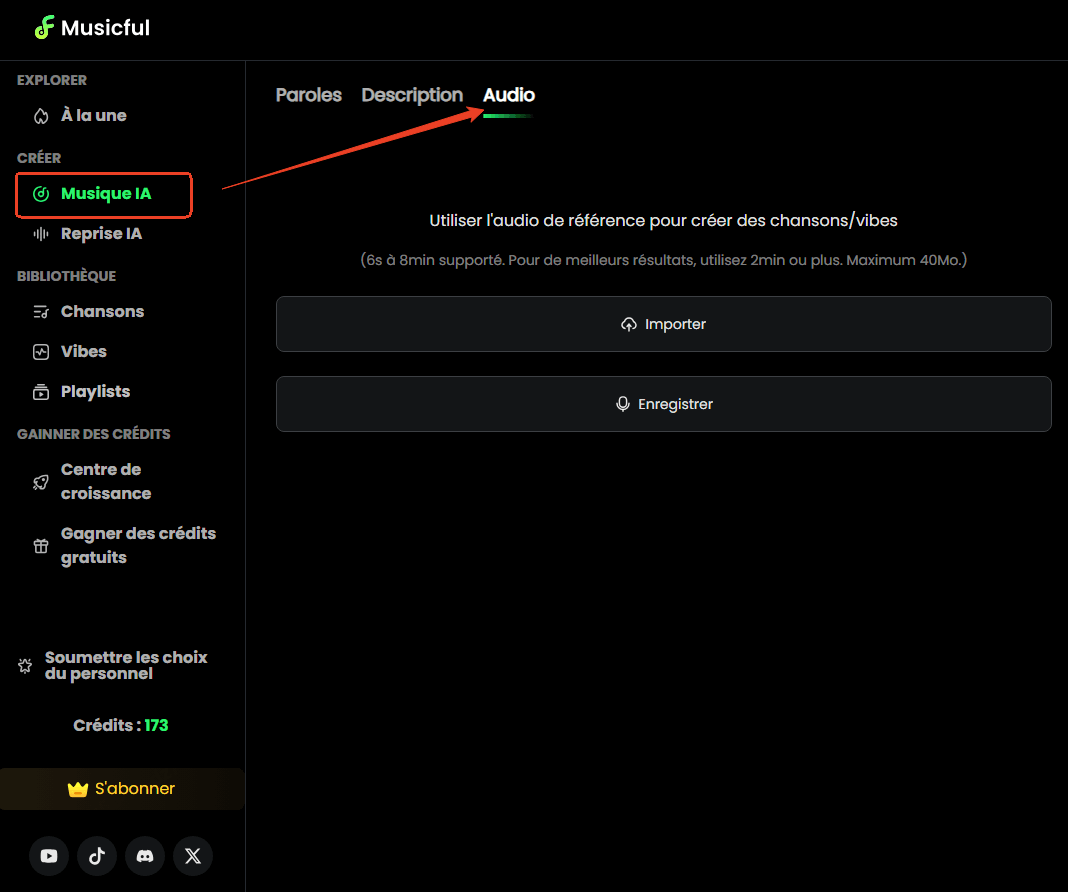
Task: Open the YouTube social icon
Action: (49, 856)
